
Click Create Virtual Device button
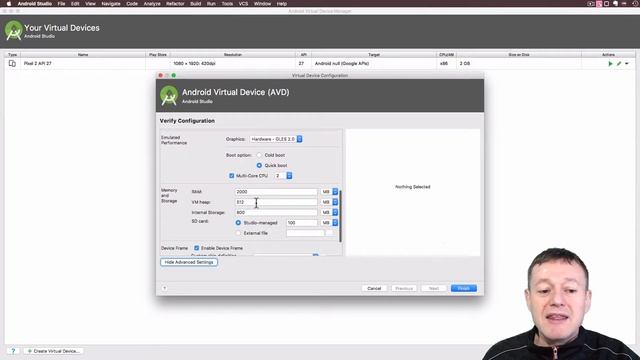click(53, 351)
